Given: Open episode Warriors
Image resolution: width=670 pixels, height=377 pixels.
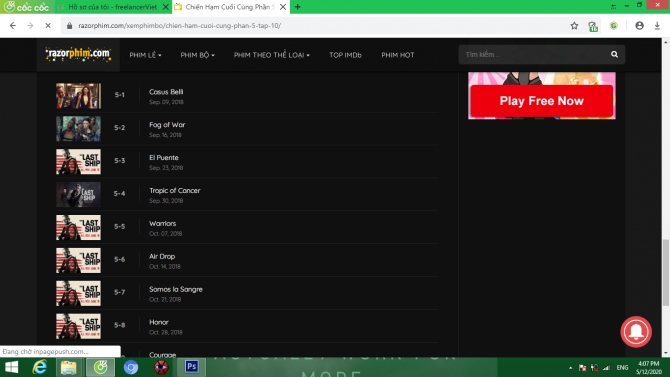Looking at the screenshot, I should (162, 224).
